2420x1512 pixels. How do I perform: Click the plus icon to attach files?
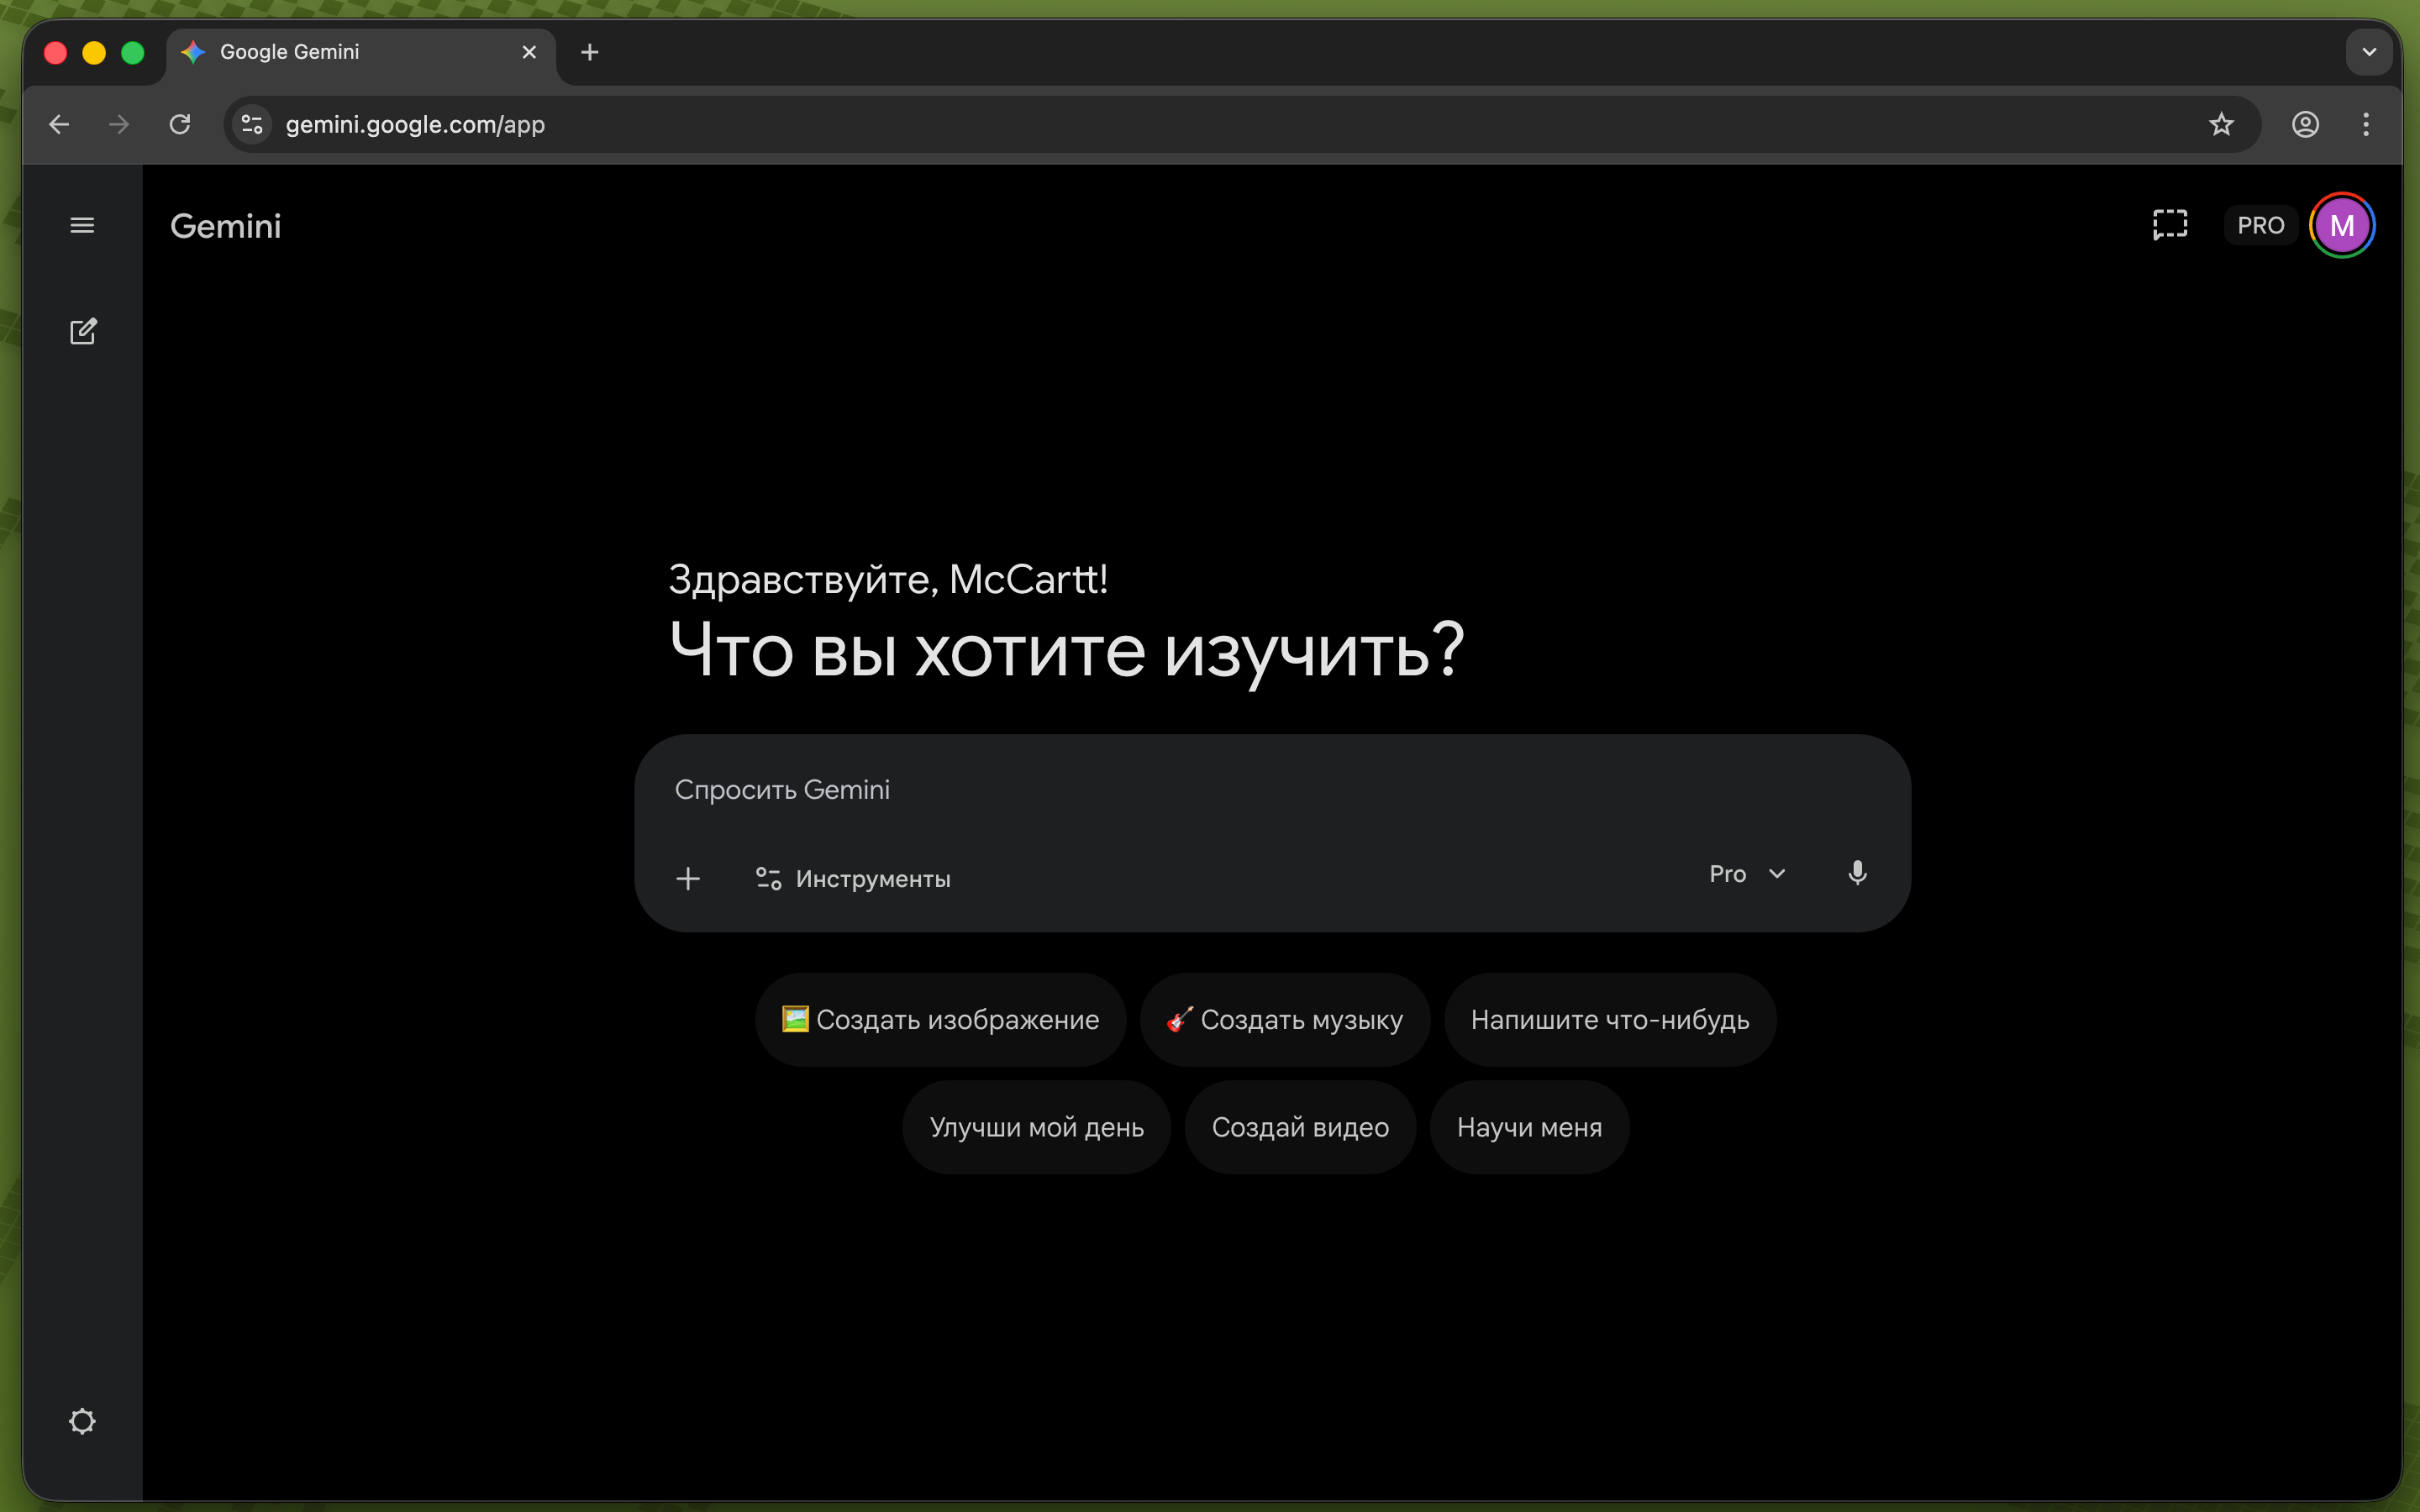(x=688, y=878)
